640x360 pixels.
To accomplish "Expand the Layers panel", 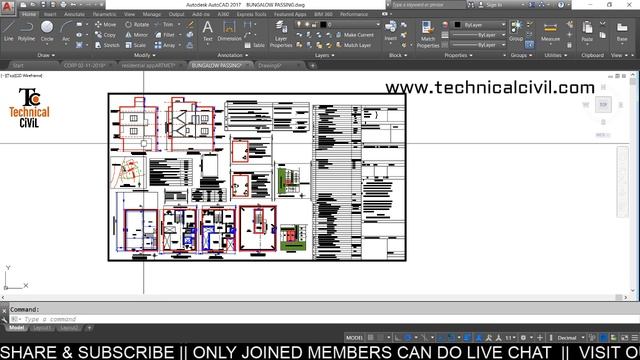I will (324, 55).
